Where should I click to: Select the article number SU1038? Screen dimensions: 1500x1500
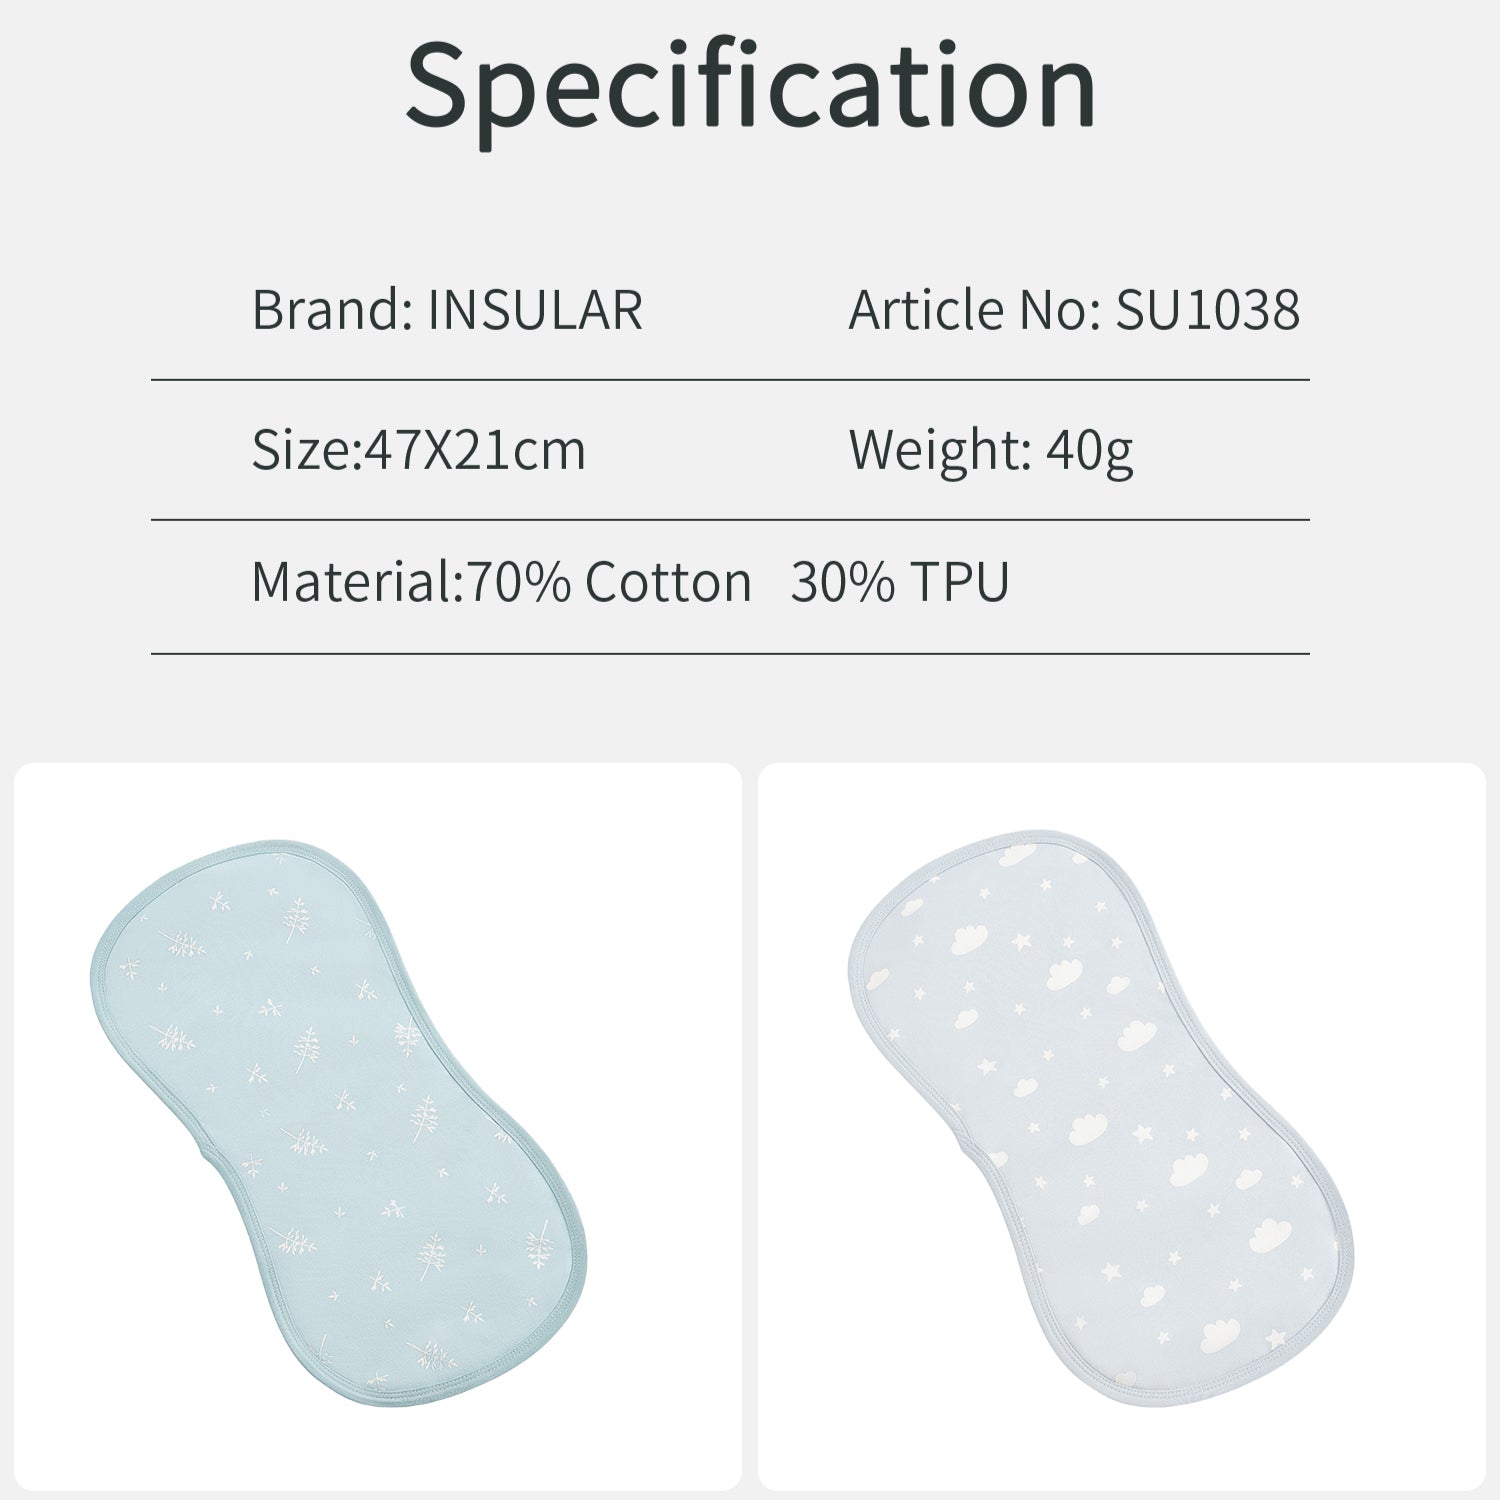[x=1207, y=309]
